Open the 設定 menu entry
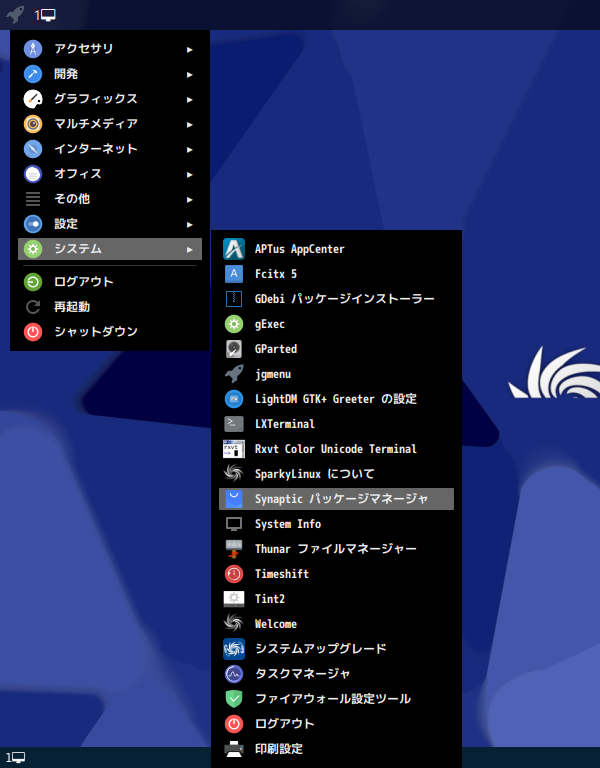This screenshot has width=600, height=768. pos(110,224)
